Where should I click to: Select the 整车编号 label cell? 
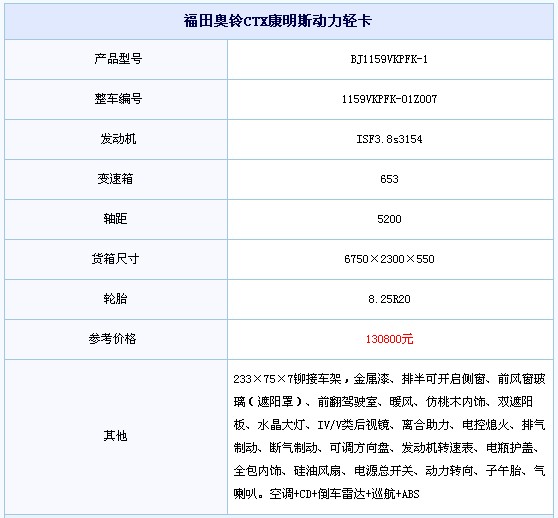click(x=116, y=99)
